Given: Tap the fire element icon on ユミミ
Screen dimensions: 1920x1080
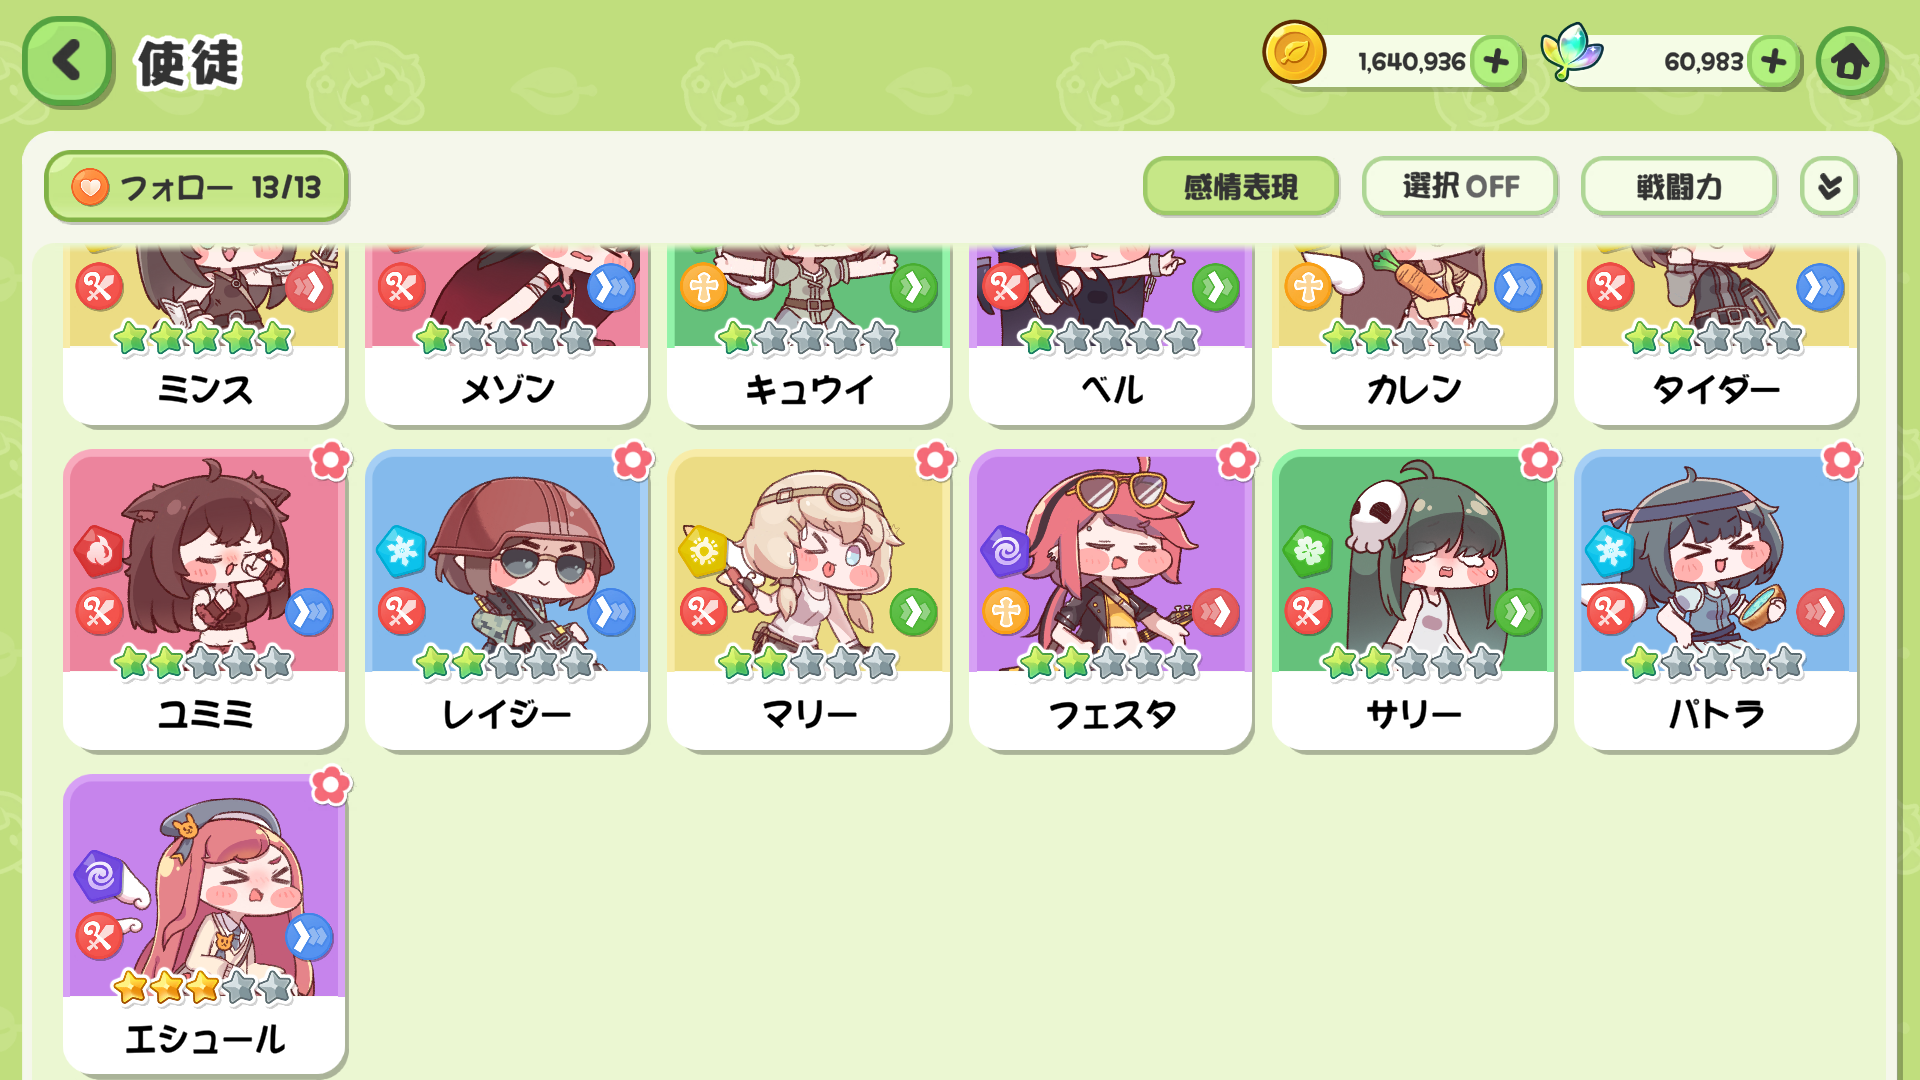Looking at the screenshot, I should pos(99,551).
